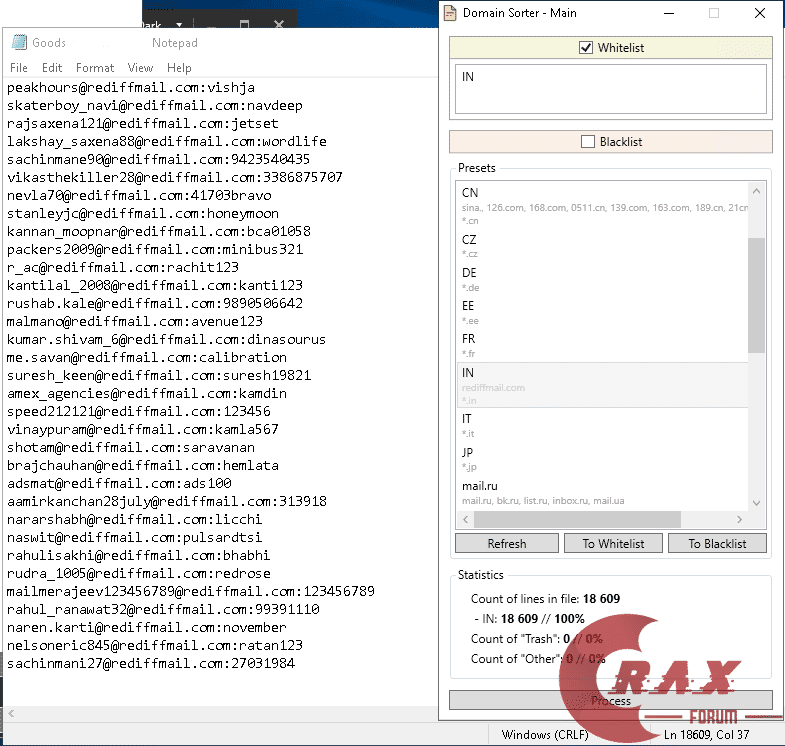
Task: Click the line kumar.shivam_6@rediffmail.com:dinasourus
Action: click(166, 339)
